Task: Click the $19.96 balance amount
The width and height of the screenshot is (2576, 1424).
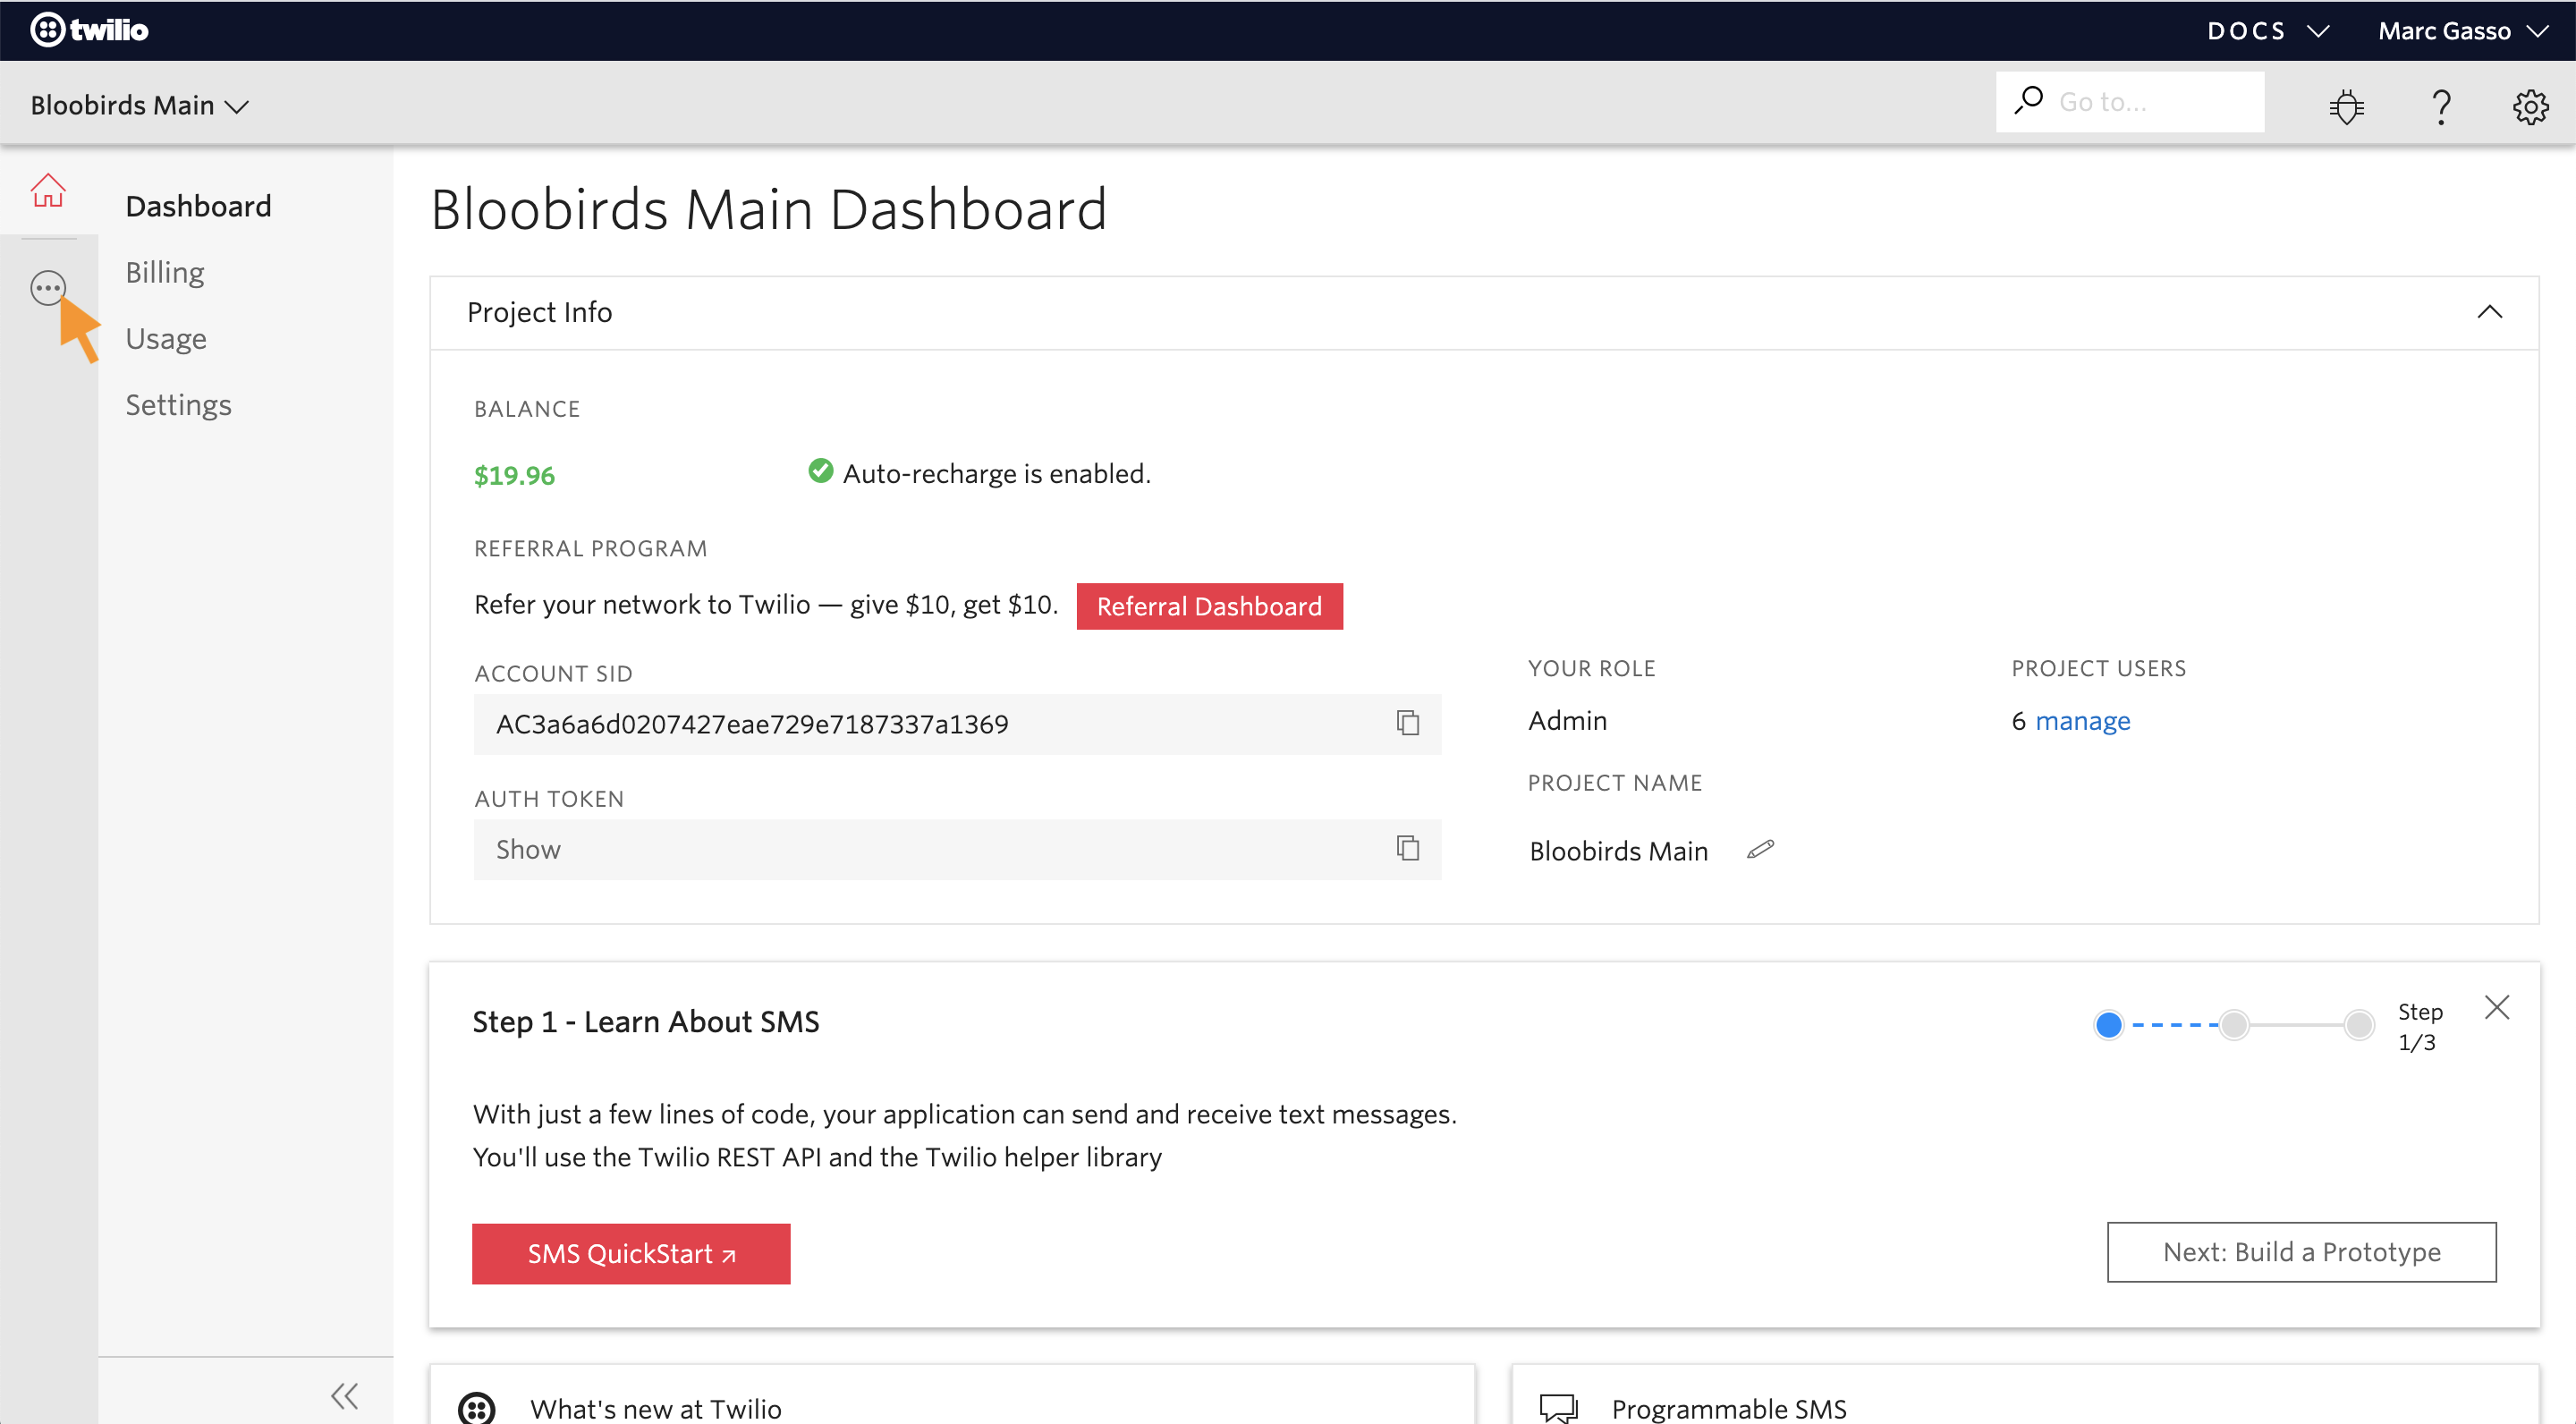Action: (x=514, y=475)
